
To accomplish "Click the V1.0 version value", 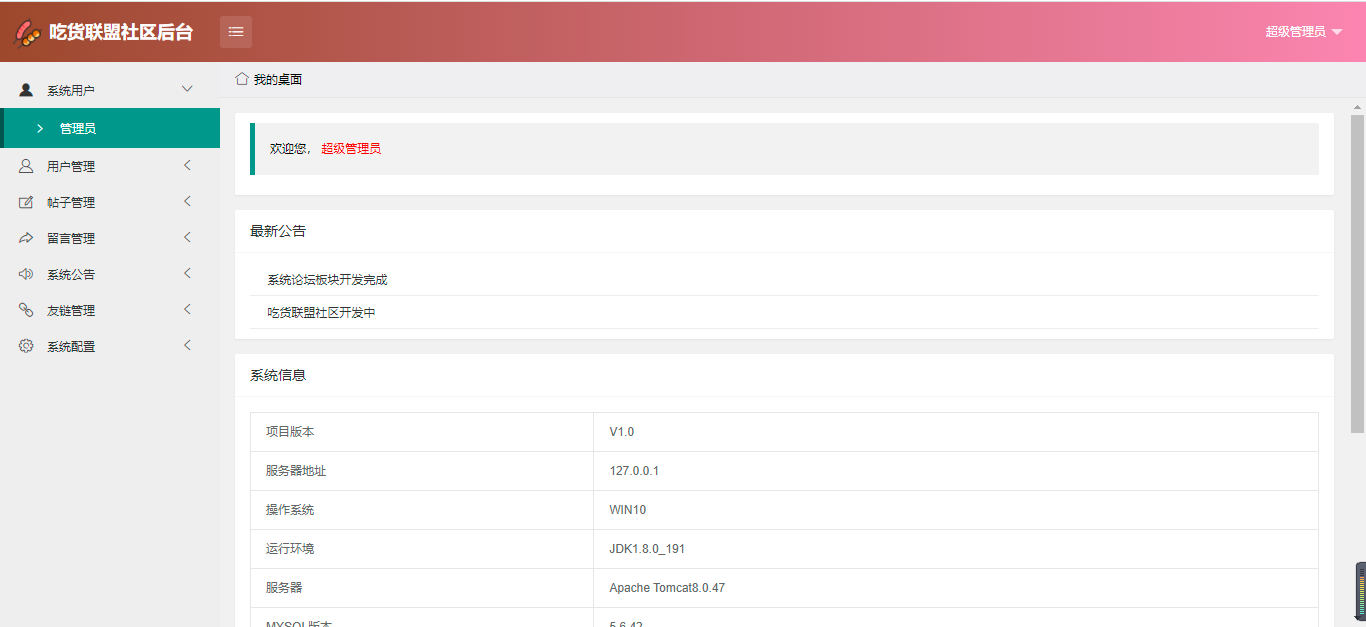I will [x=622, y=432].
